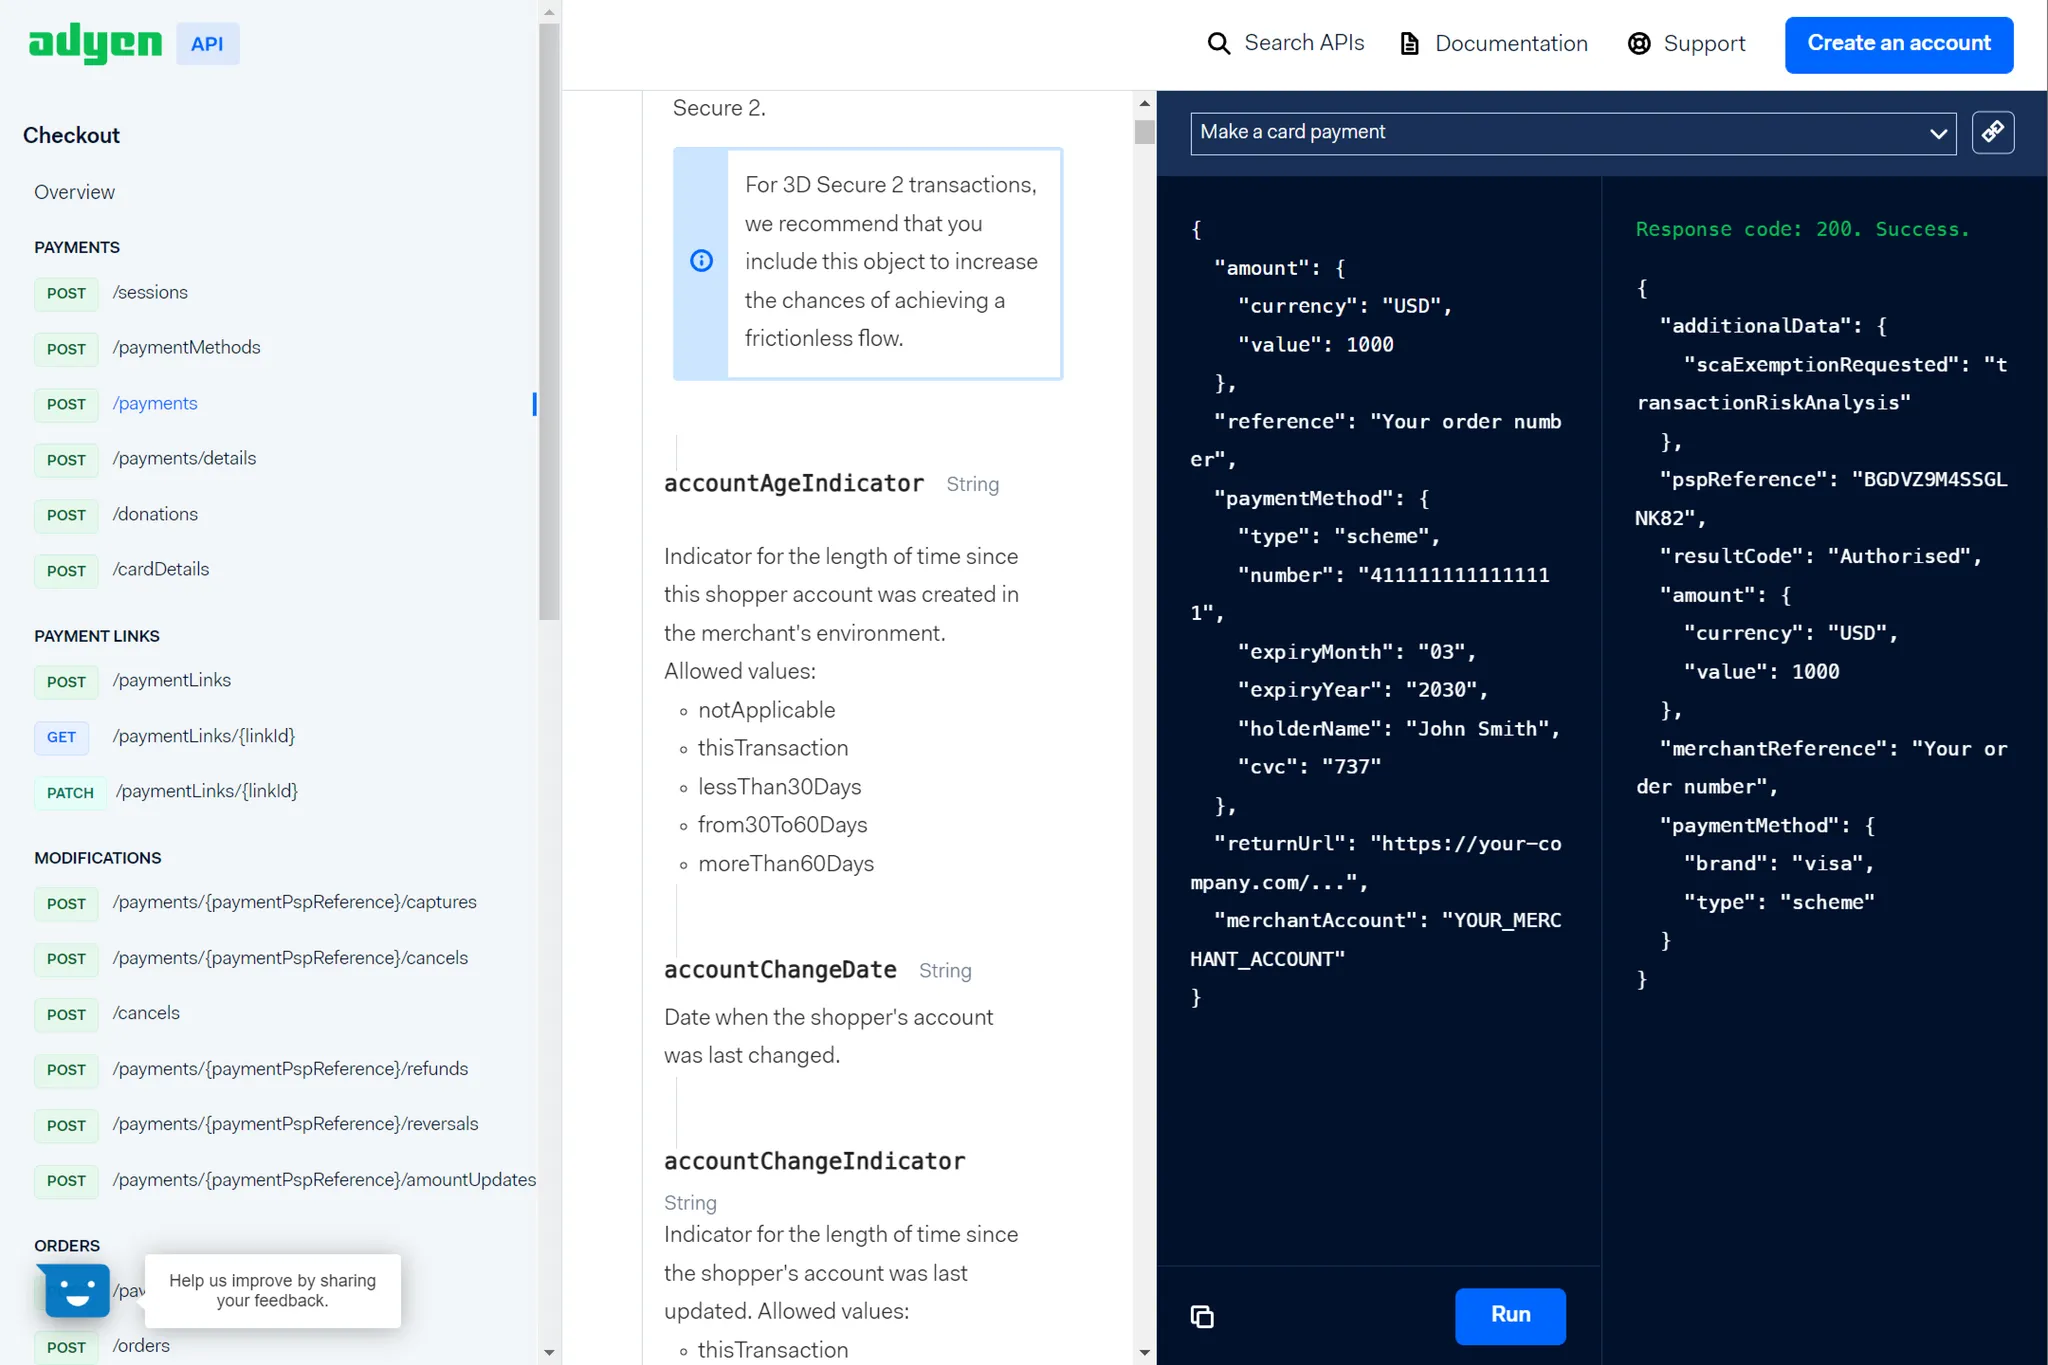Screen dimensions: 2048x1365
Task: Click the Adyen logo
Action: pos(95,43)
